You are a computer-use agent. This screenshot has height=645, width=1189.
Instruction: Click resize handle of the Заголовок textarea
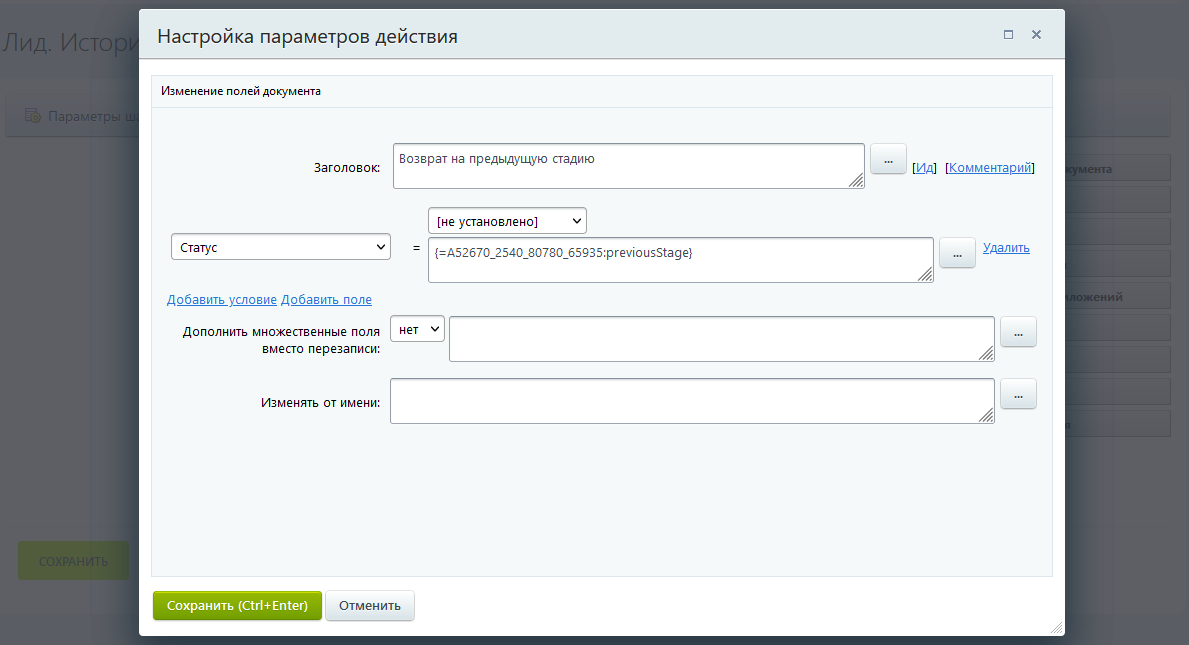click(857, 181)
